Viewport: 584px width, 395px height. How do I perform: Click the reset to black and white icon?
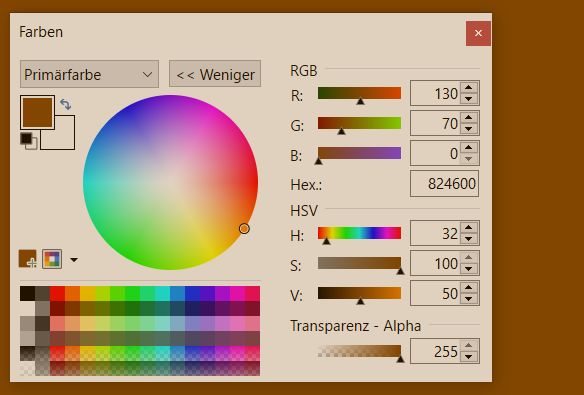coord(28,141)
